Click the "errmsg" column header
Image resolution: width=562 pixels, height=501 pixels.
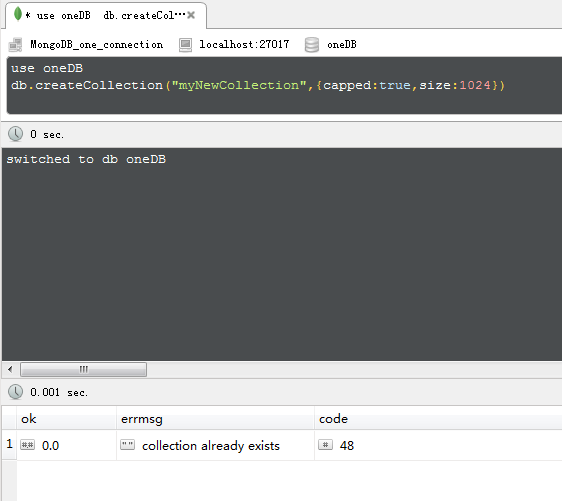point(215,419)
